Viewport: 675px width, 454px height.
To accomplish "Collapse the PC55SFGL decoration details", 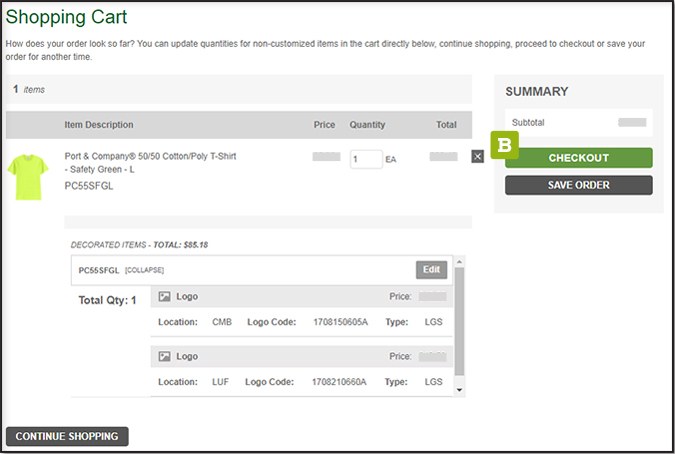I will coord(144,270).
